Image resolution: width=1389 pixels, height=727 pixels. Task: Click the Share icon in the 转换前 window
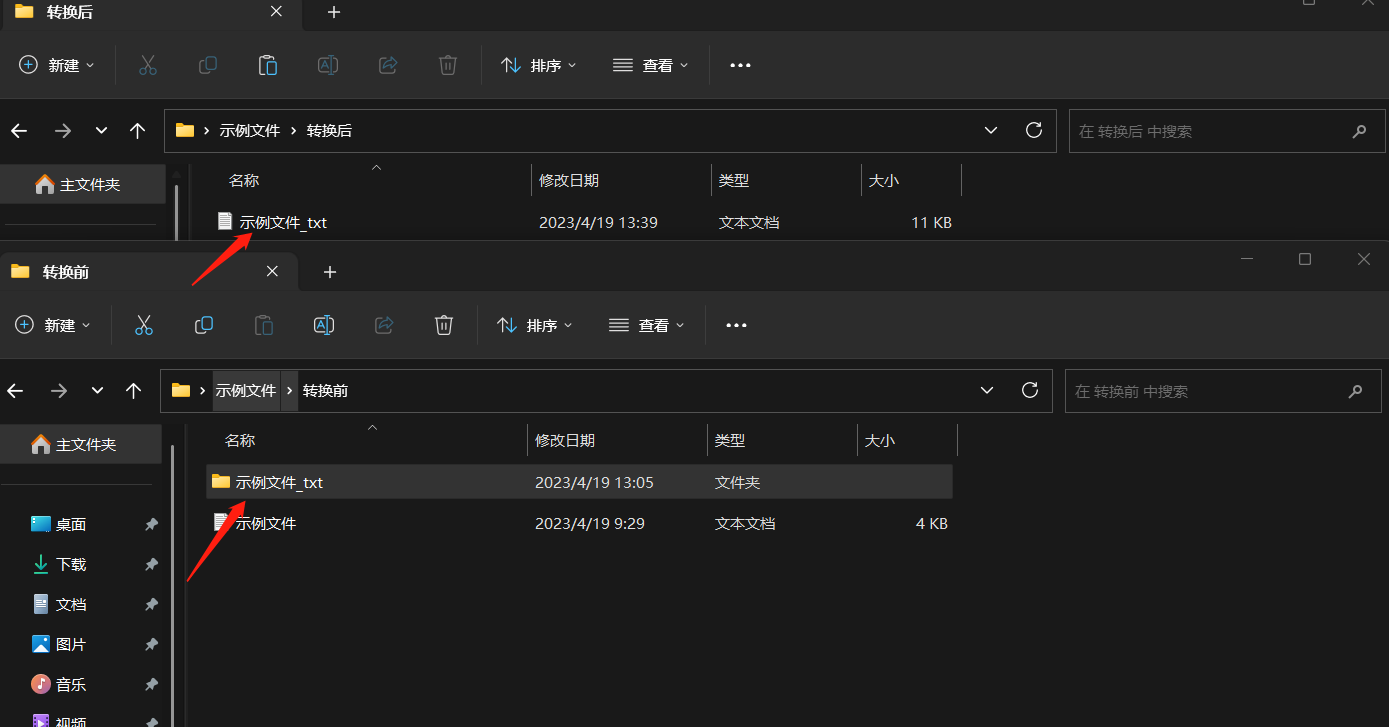(383, 325)
